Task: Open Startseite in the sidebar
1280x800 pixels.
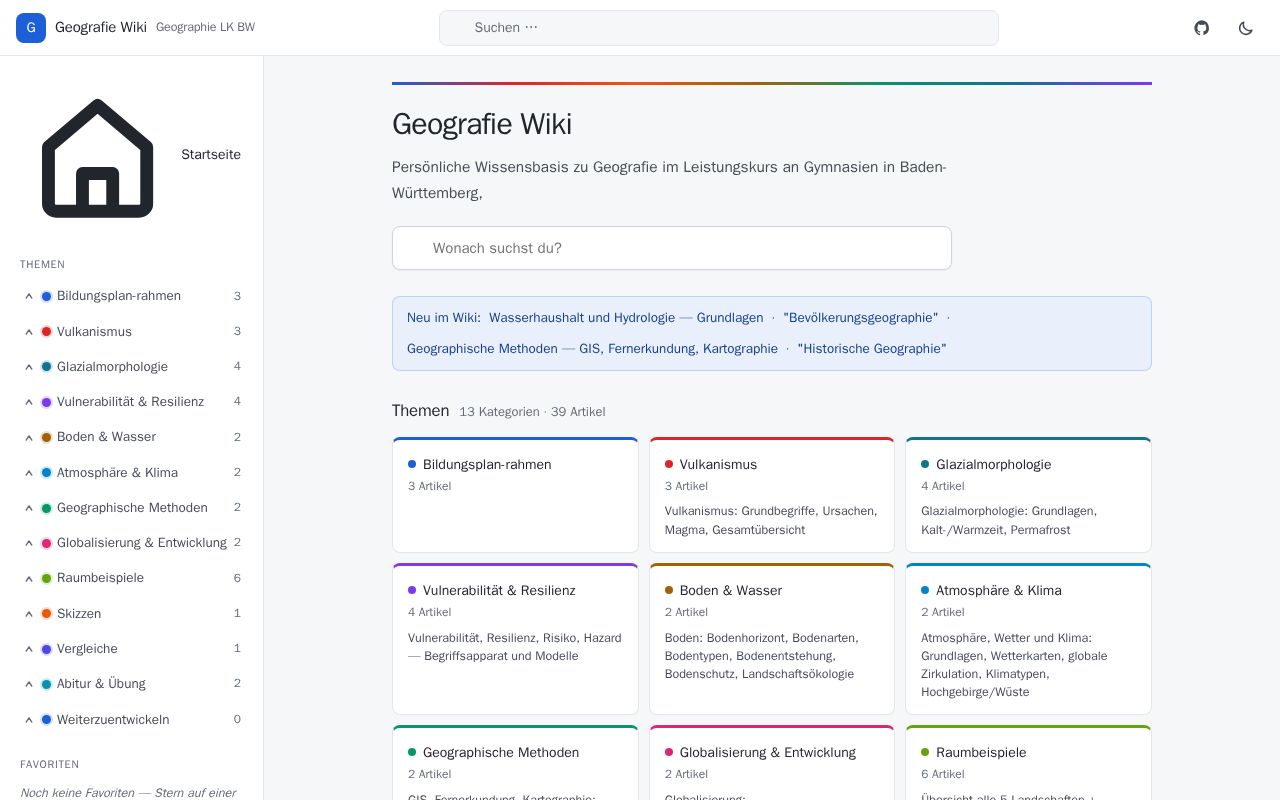Action: [x=211, y=155]
